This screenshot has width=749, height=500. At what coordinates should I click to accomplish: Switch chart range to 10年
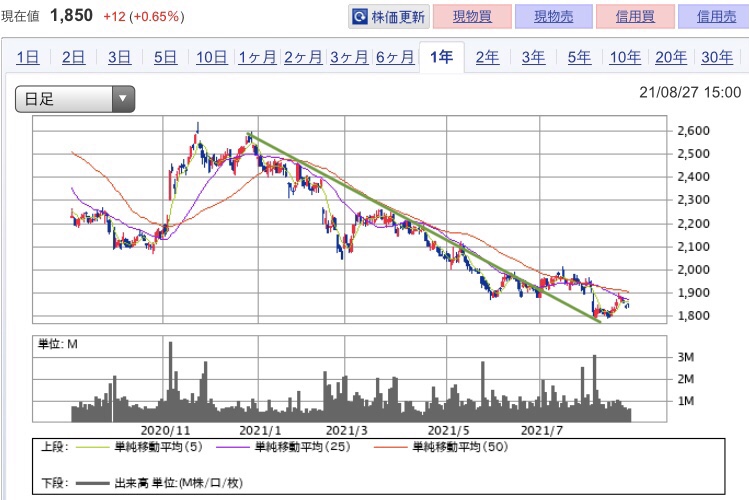click(625, 57)
